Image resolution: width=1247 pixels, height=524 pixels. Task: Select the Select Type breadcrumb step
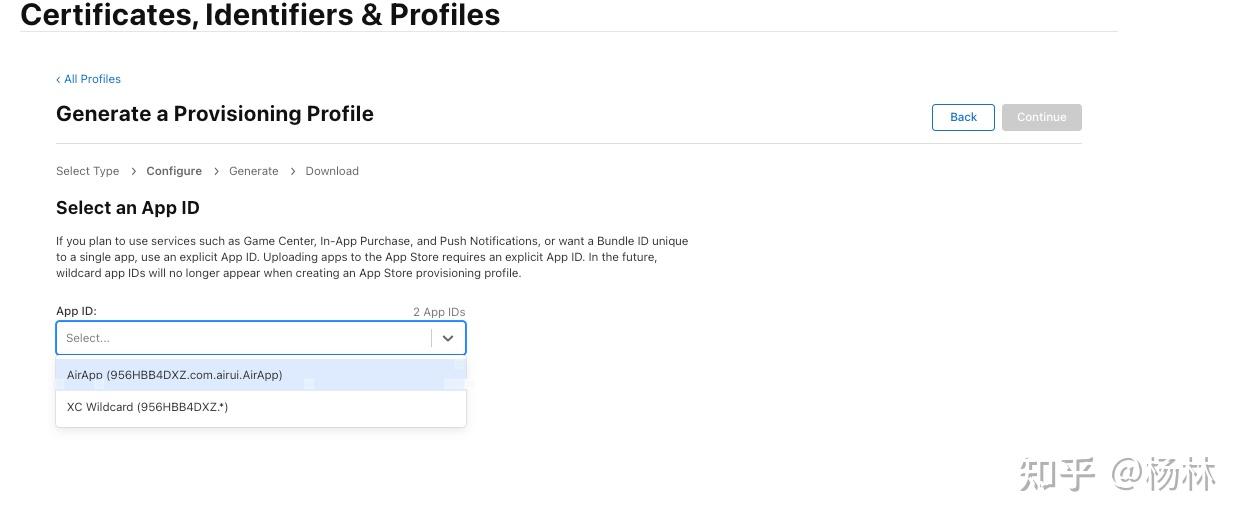coord(87,171)
